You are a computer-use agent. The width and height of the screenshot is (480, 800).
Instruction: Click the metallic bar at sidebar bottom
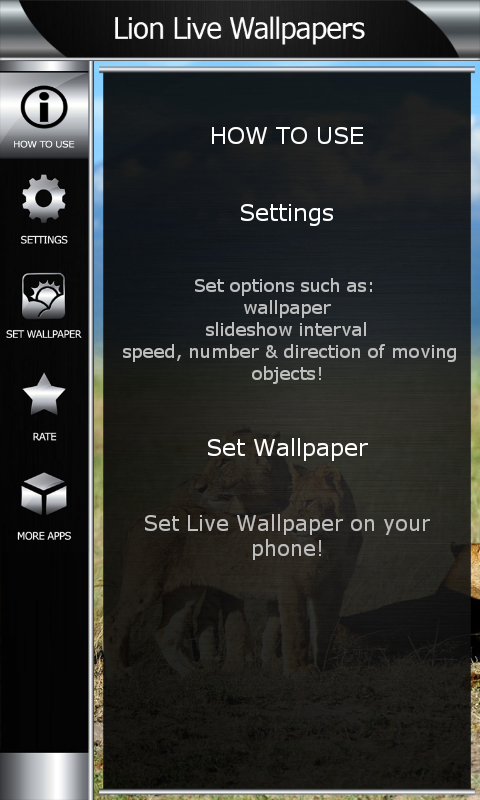tap(44, 776)
